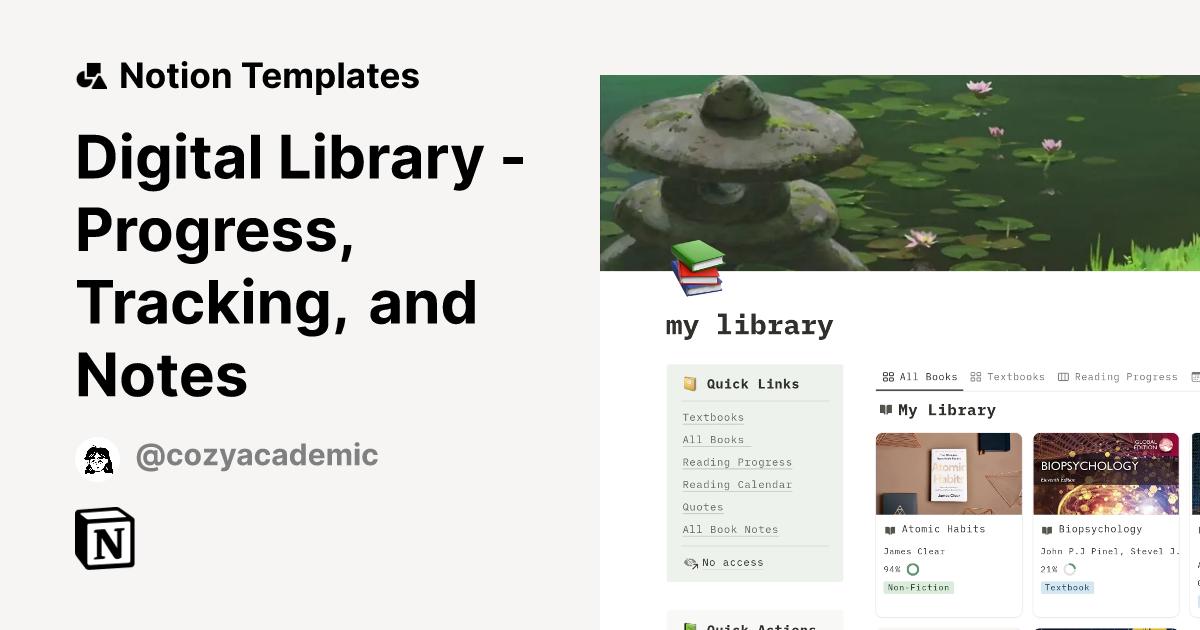
Task: Click the open book icon next to My Library
Action: pyautogui.click(x=888, y=410)
